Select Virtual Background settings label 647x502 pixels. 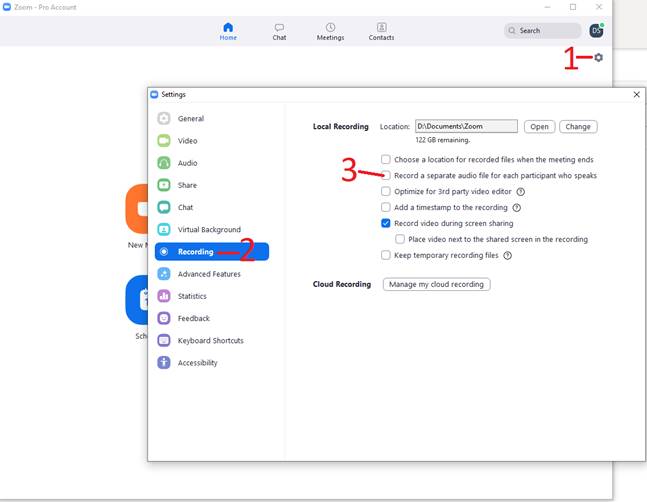coord(209,229)
